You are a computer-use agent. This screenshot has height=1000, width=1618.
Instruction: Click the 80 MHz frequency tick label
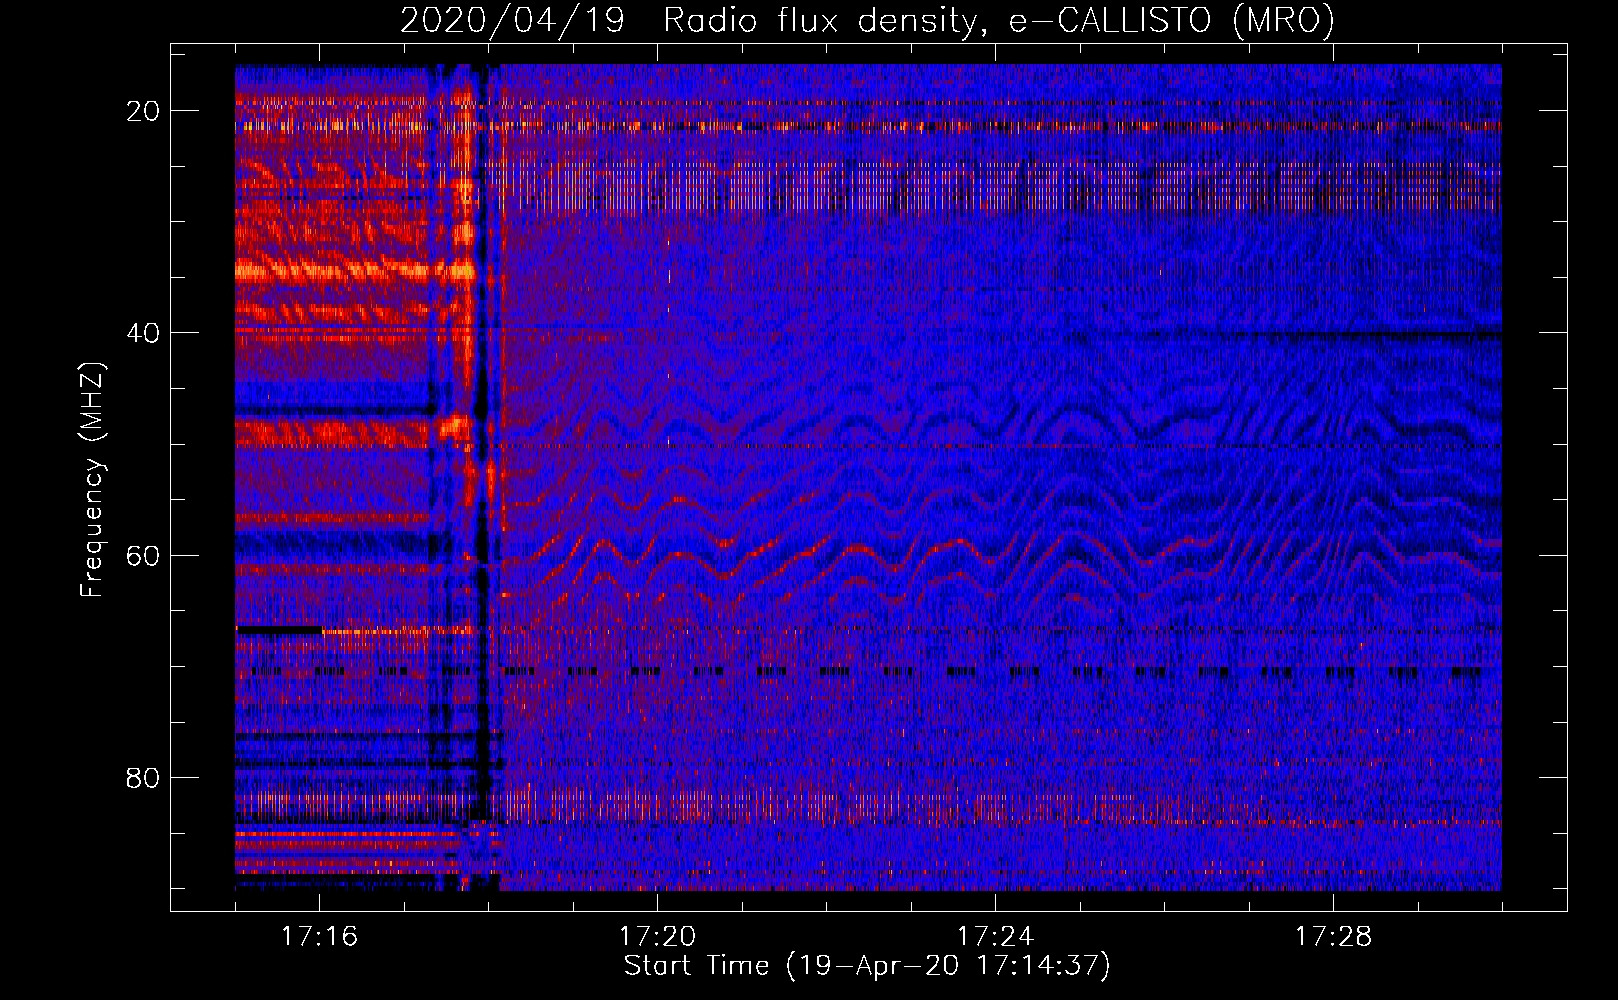[143, 777]
